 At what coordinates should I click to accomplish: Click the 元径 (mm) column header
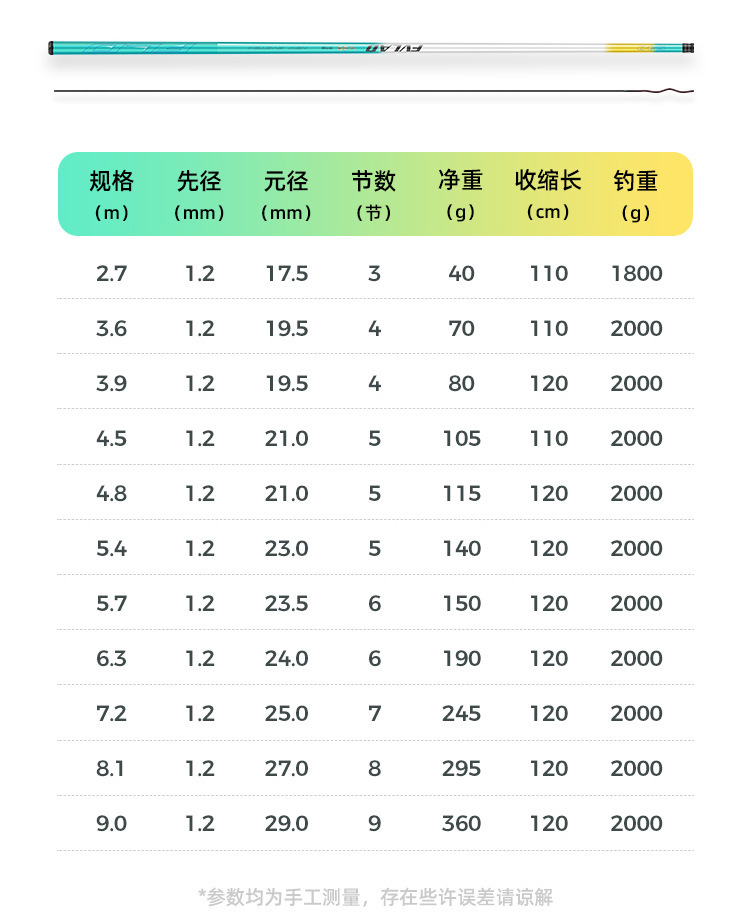(286, 194)
